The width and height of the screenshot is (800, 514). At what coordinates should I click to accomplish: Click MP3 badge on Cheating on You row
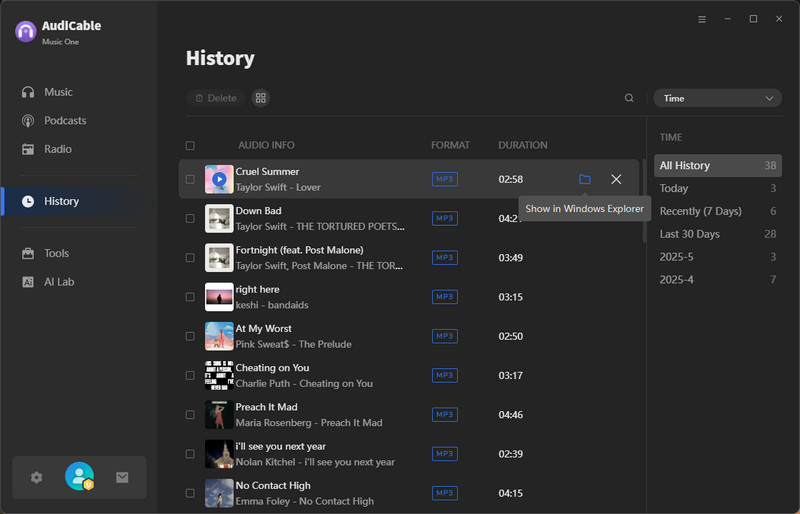(x=445, y=376)
